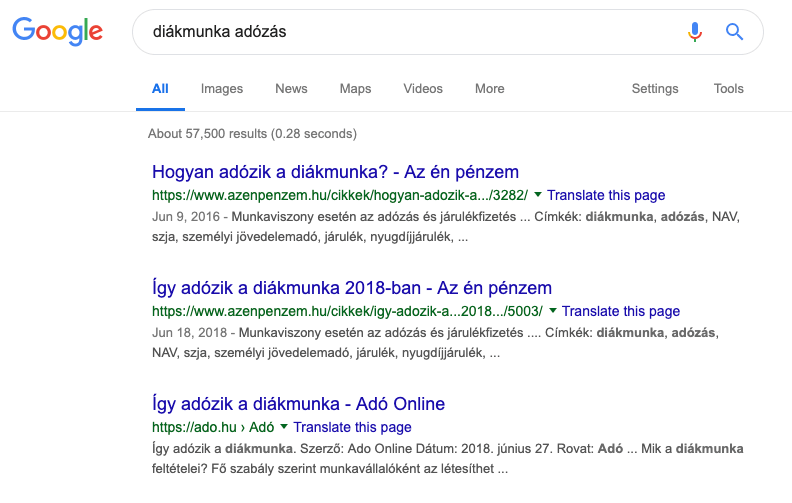The width and height of the screenshot is (792, 503).
Task: Expand dropdown arrow next to 5003/ URL
Action: [553, 311]
